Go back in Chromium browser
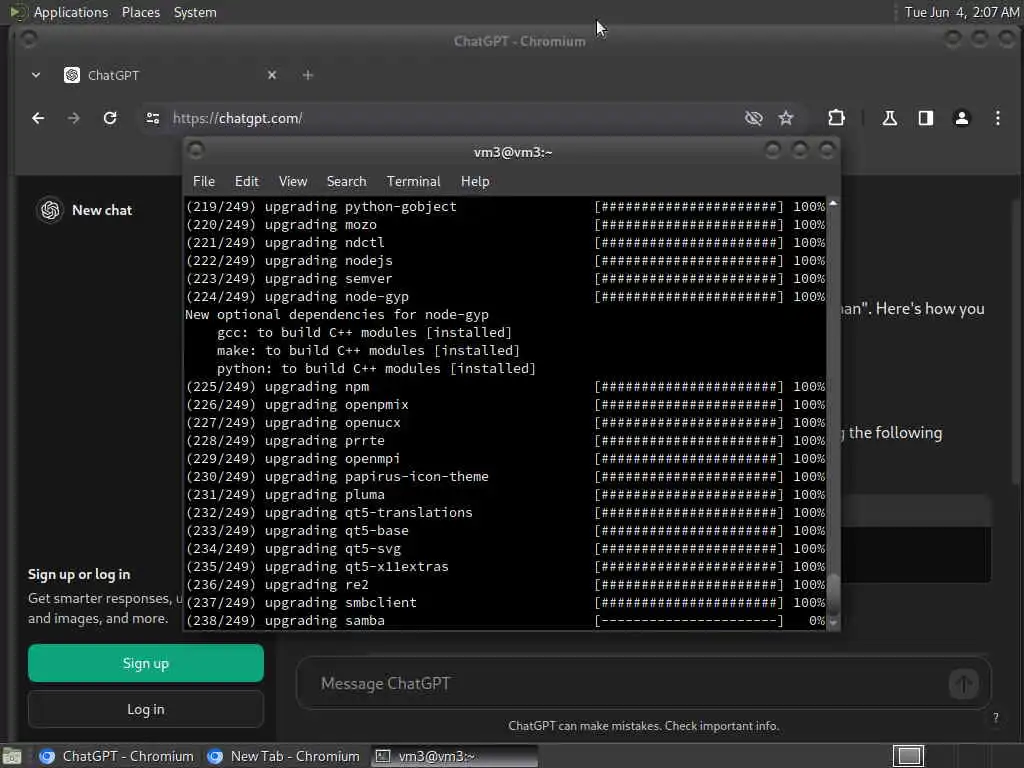Viewport: 1024px width, 768px height. 39,118
